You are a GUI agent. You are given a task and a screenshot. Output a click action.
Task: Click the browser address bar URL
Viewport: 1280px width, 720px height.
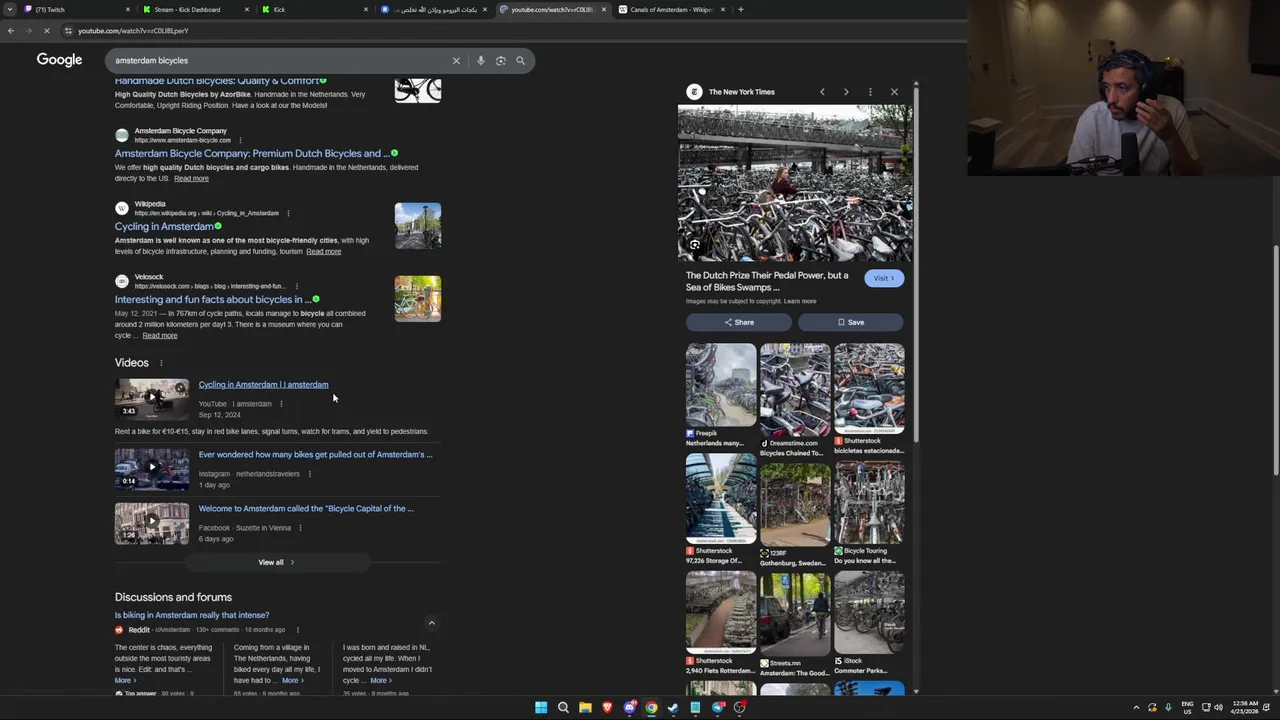click(133, 31)
